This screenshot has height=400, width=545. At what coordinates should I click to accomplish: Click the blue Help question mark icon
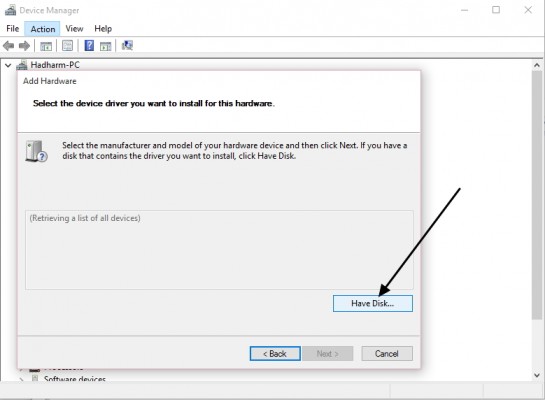(89, 46)
